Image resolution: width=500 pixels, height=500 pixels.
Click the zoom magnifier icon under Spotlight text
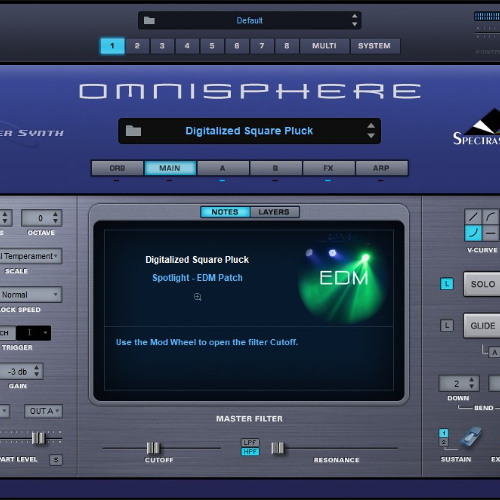[x=198, y=297]
